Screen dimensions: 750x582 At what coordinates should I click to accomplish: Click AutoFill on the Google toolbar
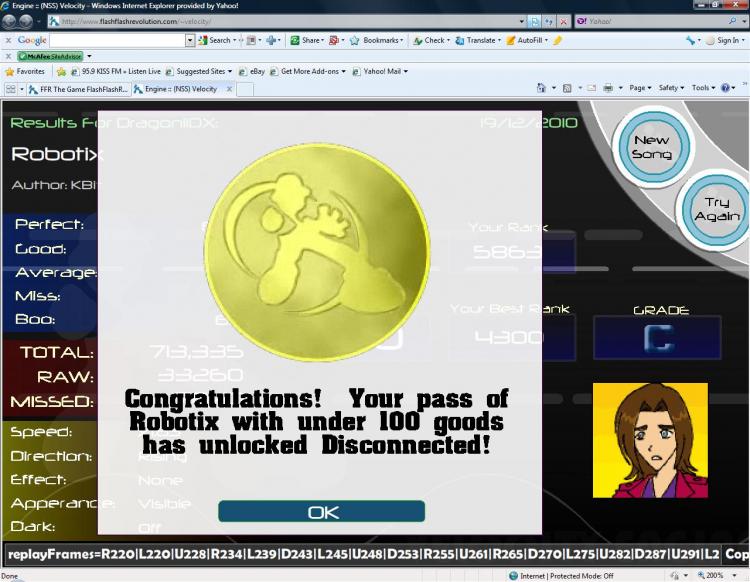(525, 41)
